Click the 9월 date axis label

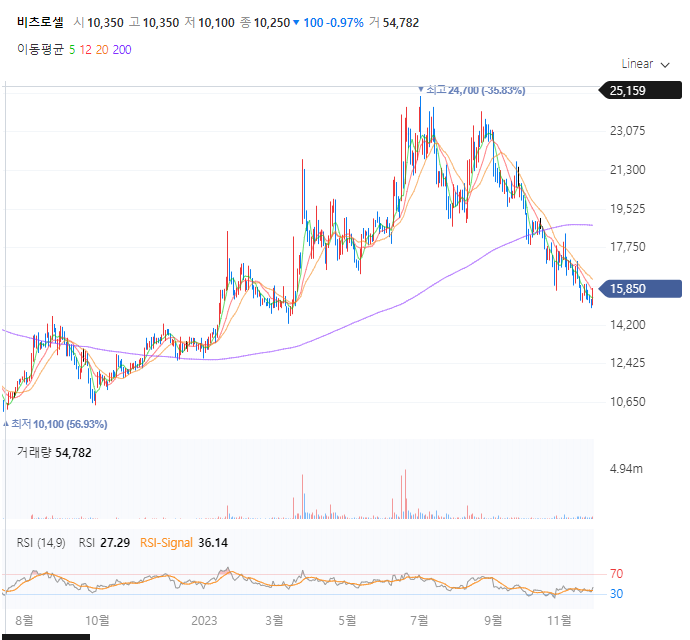(x=493, y=620)
